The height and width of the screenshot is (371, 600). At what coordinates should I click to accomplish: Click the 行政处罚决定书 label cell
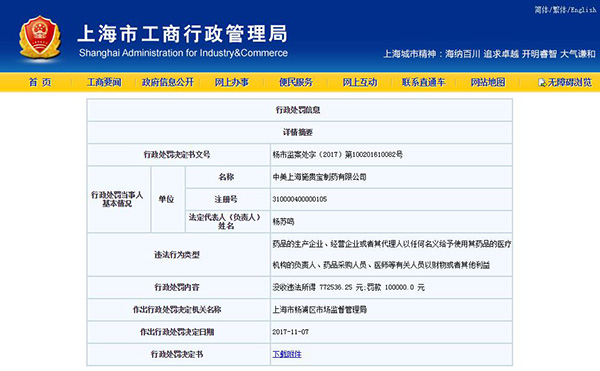[178, 354]
